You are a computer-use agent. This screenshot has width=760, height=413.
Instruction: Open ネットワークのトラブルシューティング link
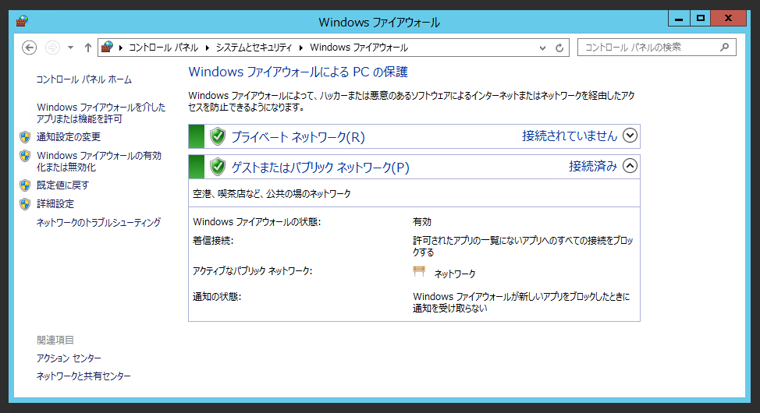tap(98, 222)
